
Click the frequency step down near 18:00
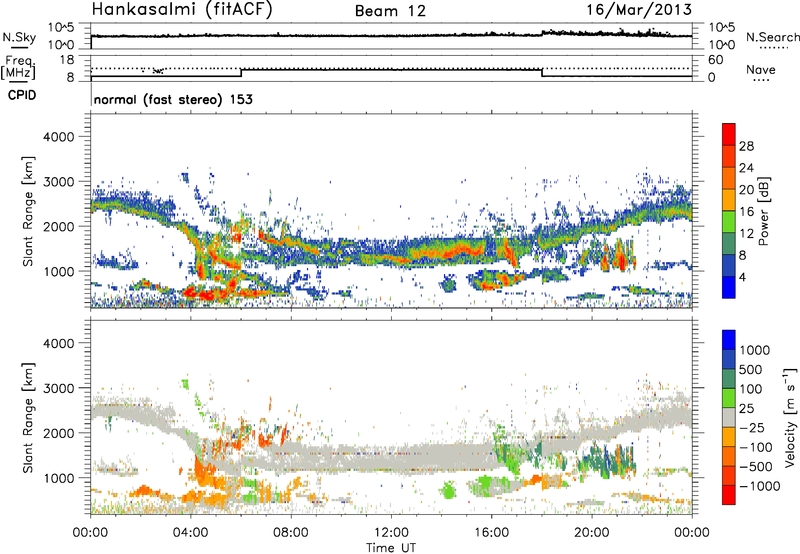click(541, 73)
